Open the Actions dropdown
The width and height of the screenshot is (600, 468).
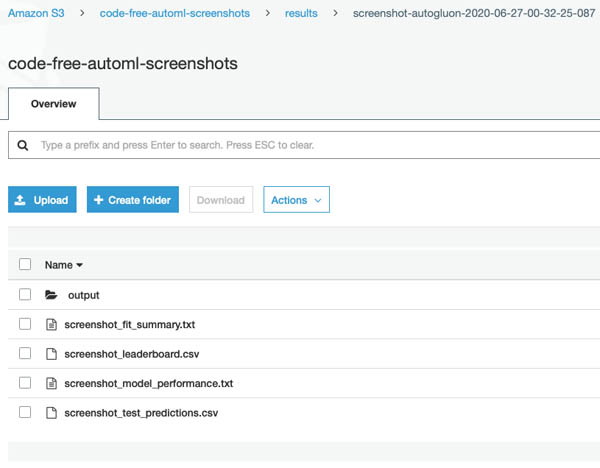296,200
